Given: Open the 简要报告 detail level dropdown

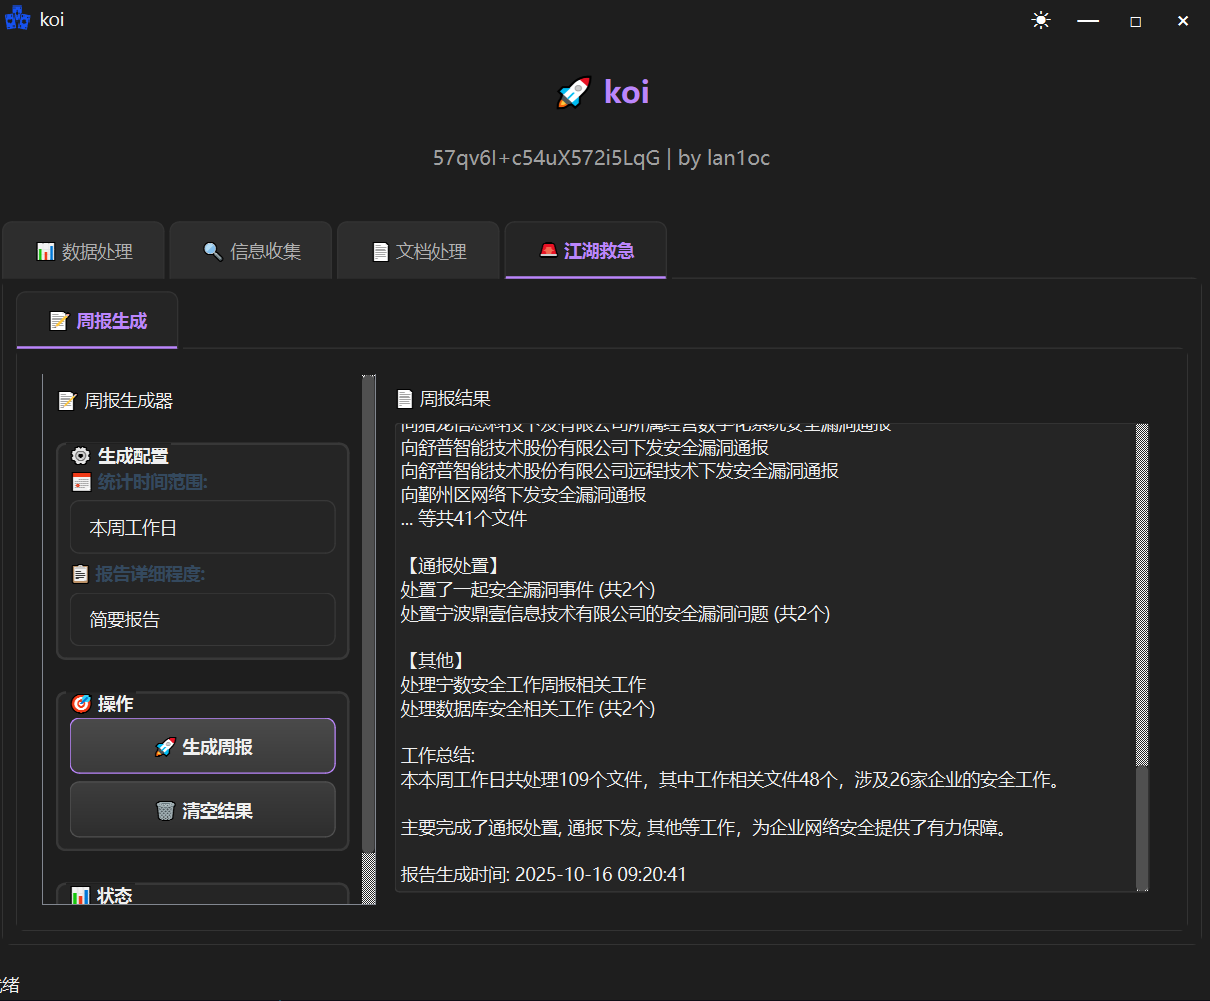Looking at the screenshot, I should pos(202,620).
